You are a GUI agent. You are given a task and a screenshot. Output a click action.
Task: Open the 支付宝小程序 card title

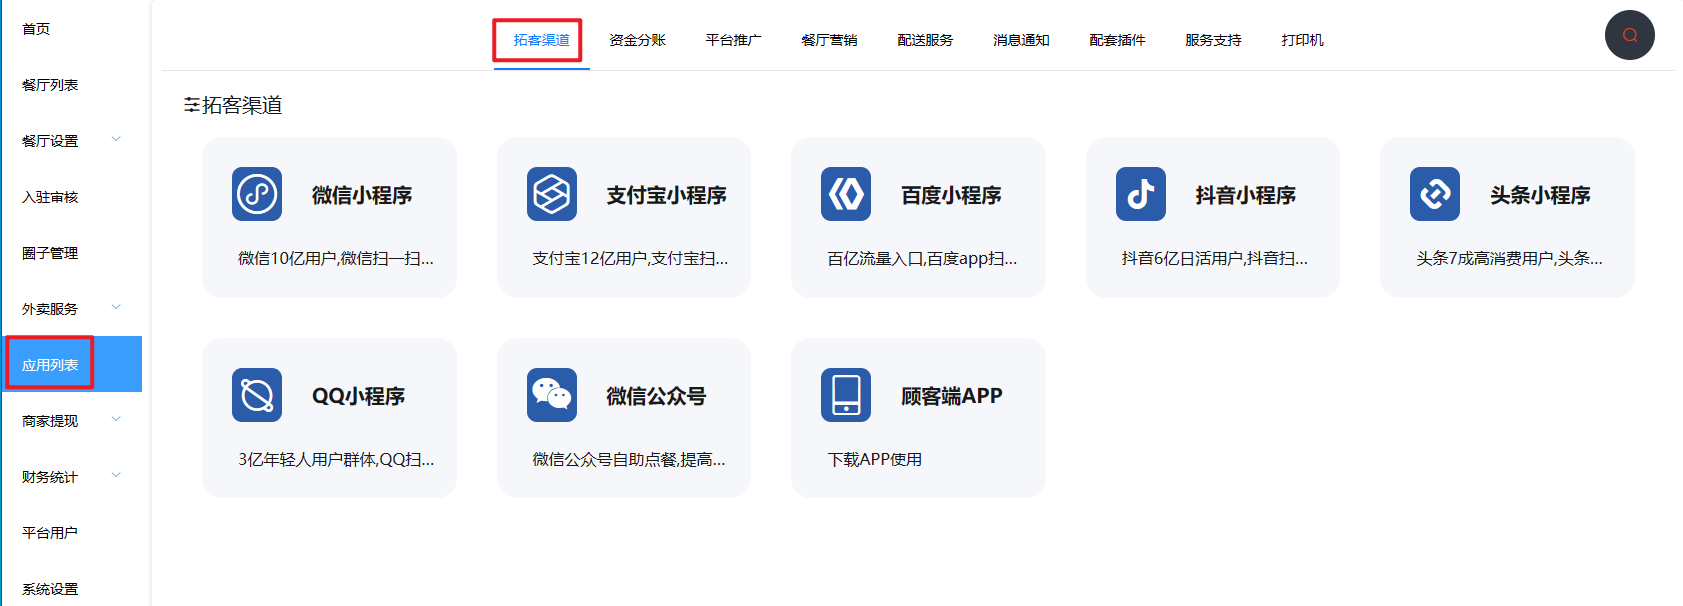pyautogui.click(x=667, y=195)
